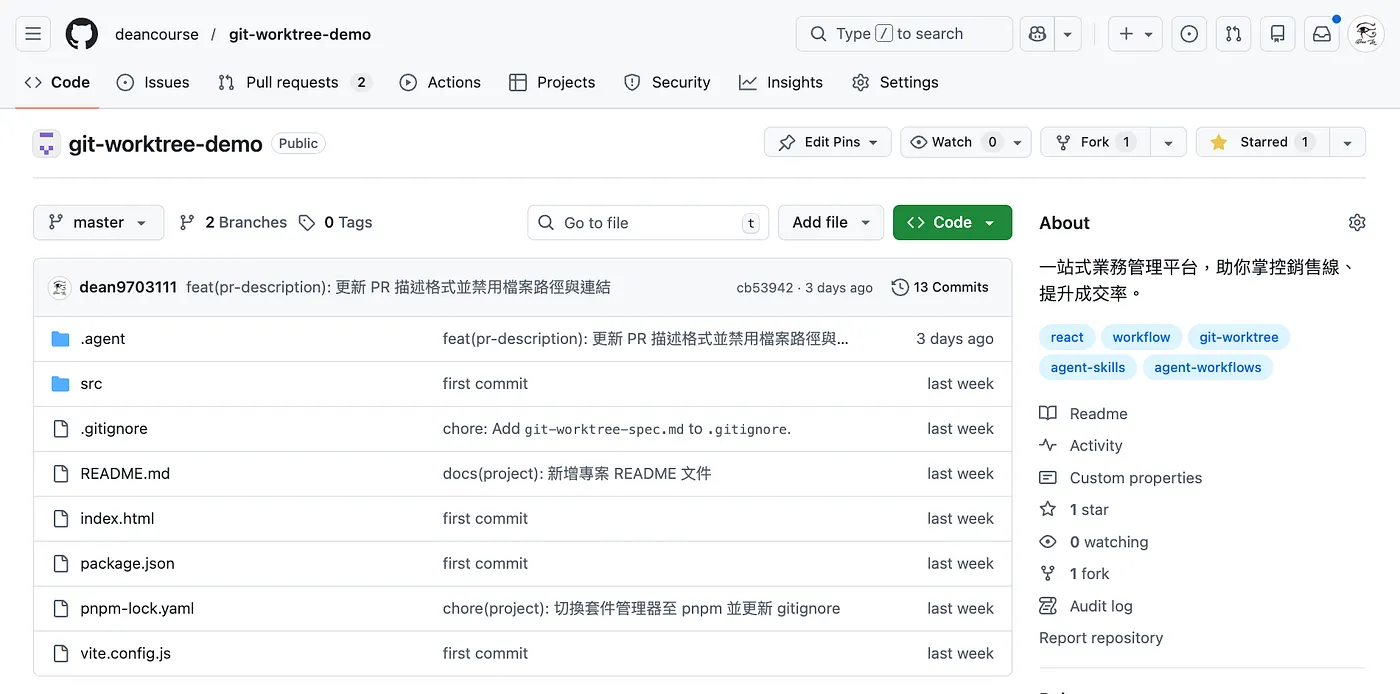
Task: Switch to the Security tab
Action: tap(667, 82)
